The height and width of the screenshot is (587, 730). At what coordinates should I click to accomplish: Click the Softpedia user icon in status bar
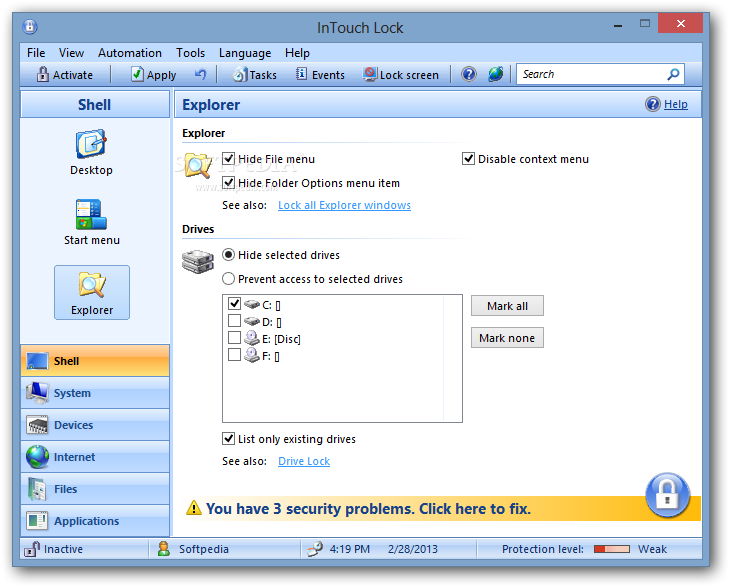(163, 549)
